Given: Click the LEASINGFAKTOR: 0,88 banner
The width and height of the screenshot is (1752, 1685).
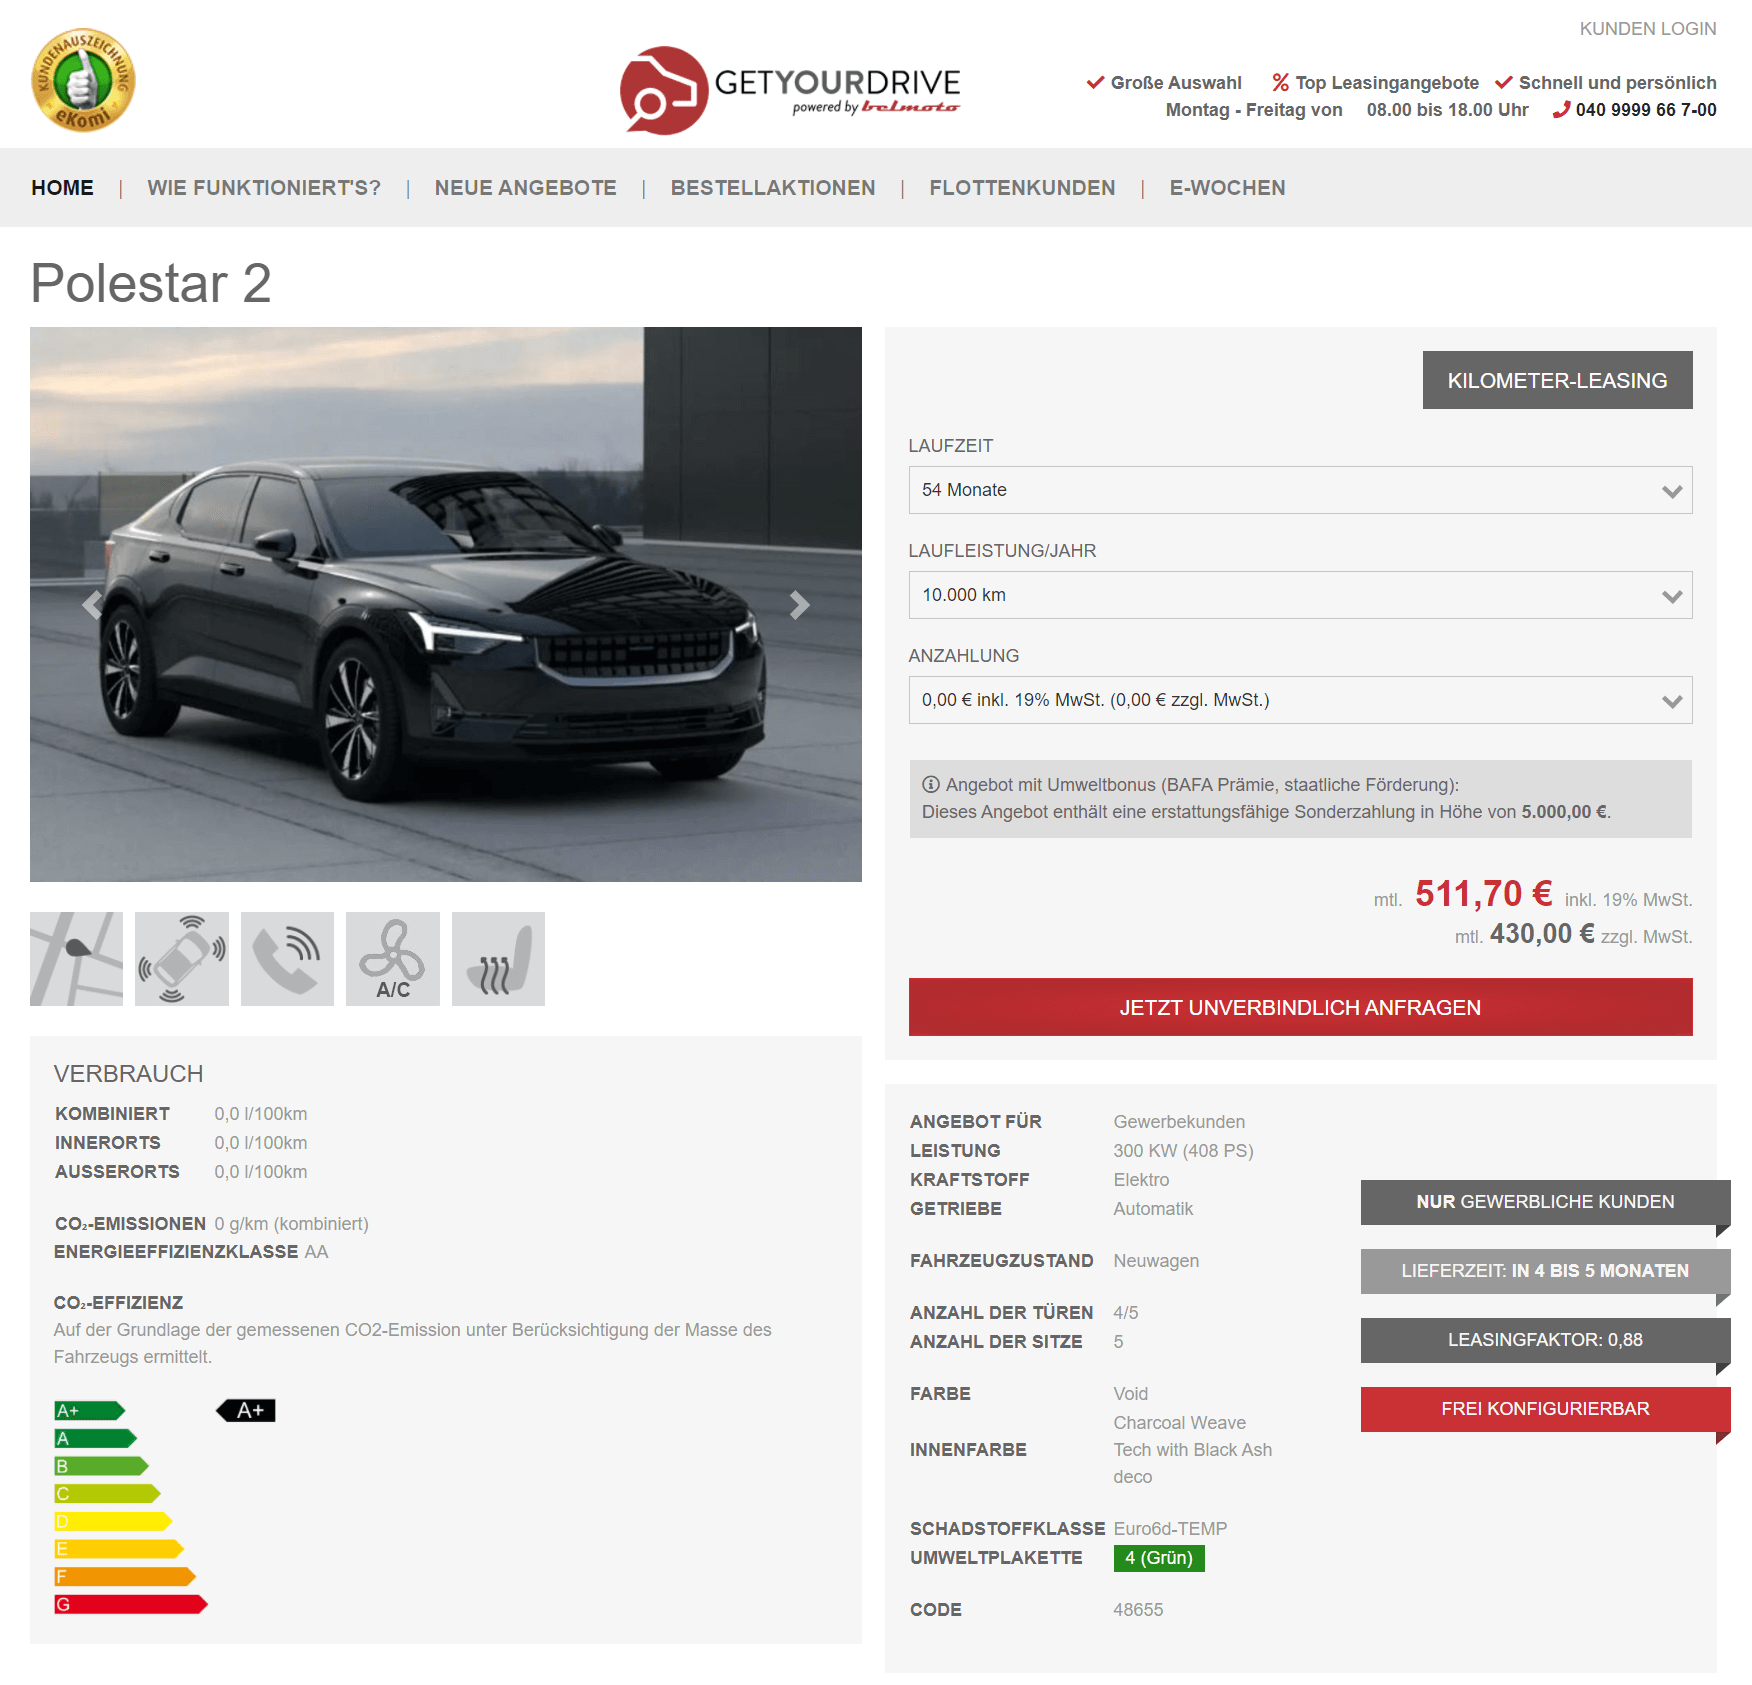Looking at the screenshot, I should pos(1545,1340).
